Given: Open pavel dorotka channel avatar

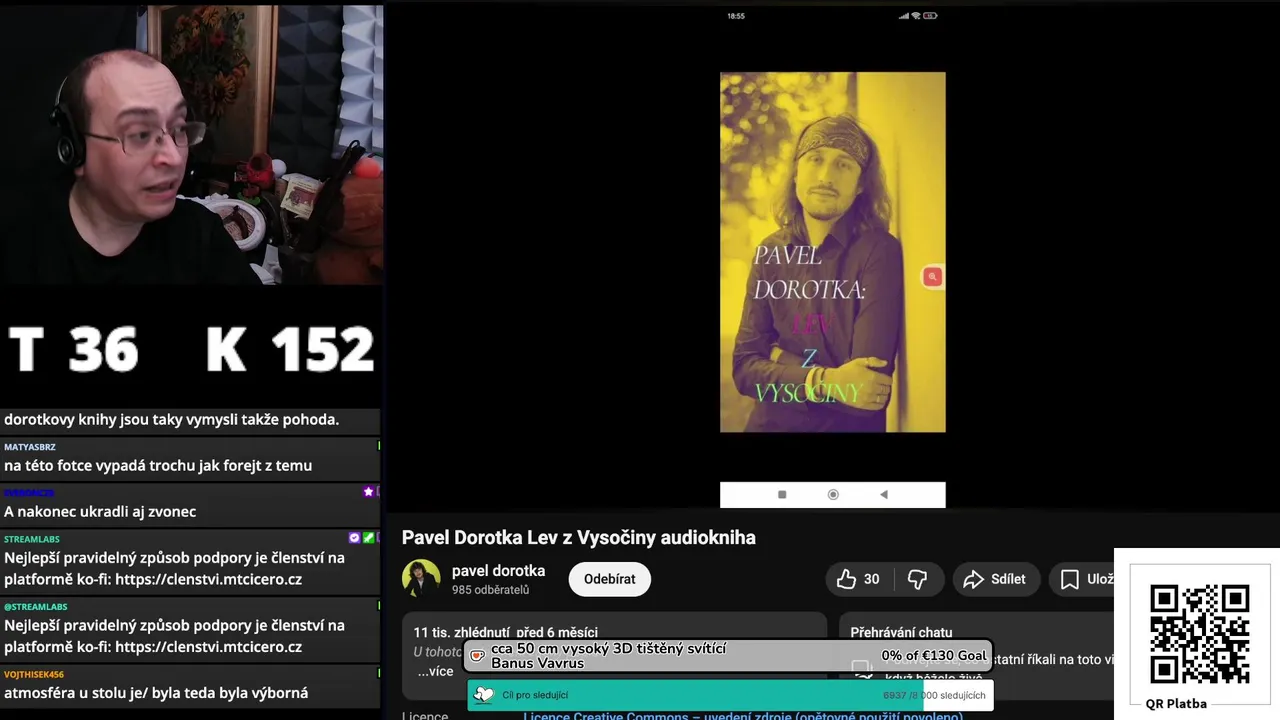Looking at the screenshot, I should (421, 579).
